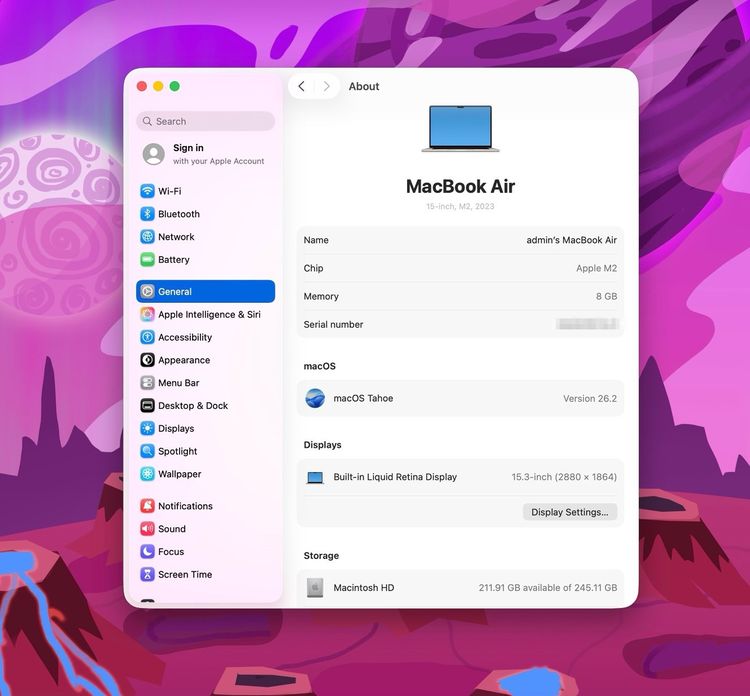This screenshot has height=696, width=750.
Task: Click the Macintosh HD label
Action: (x=364, y=587)
